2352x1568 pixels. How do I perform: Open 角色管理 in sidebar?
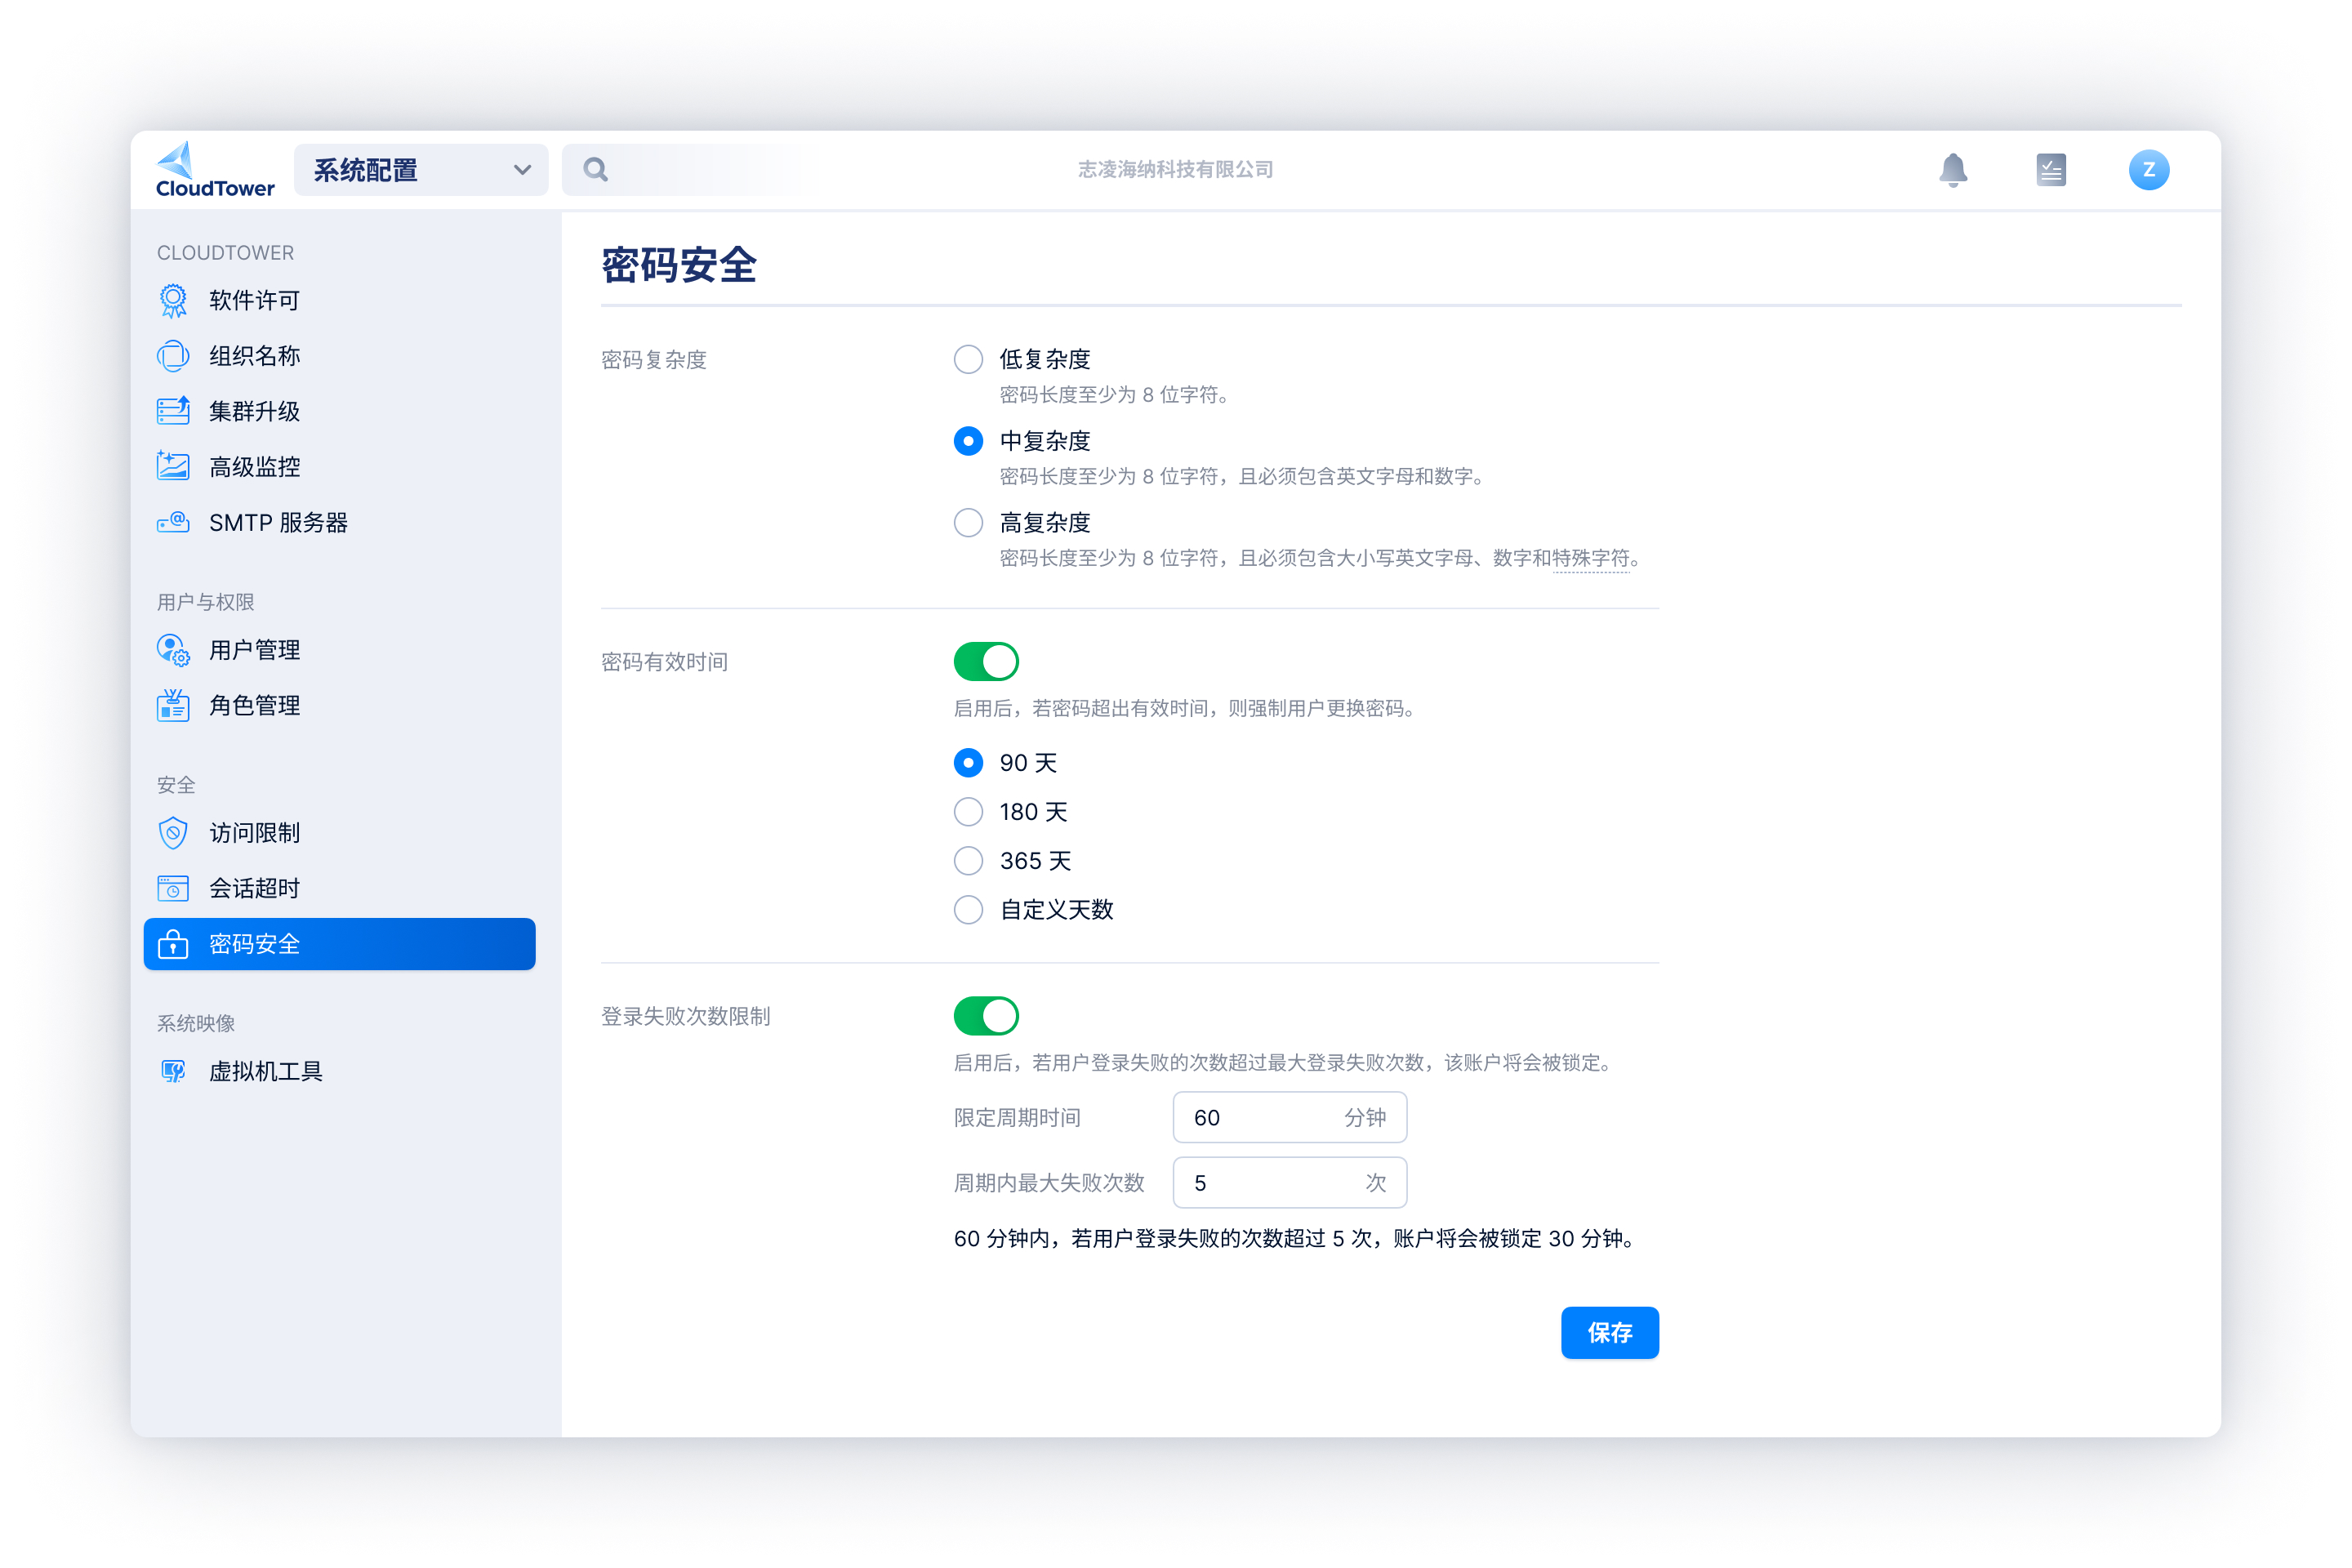tap(340, 706)
